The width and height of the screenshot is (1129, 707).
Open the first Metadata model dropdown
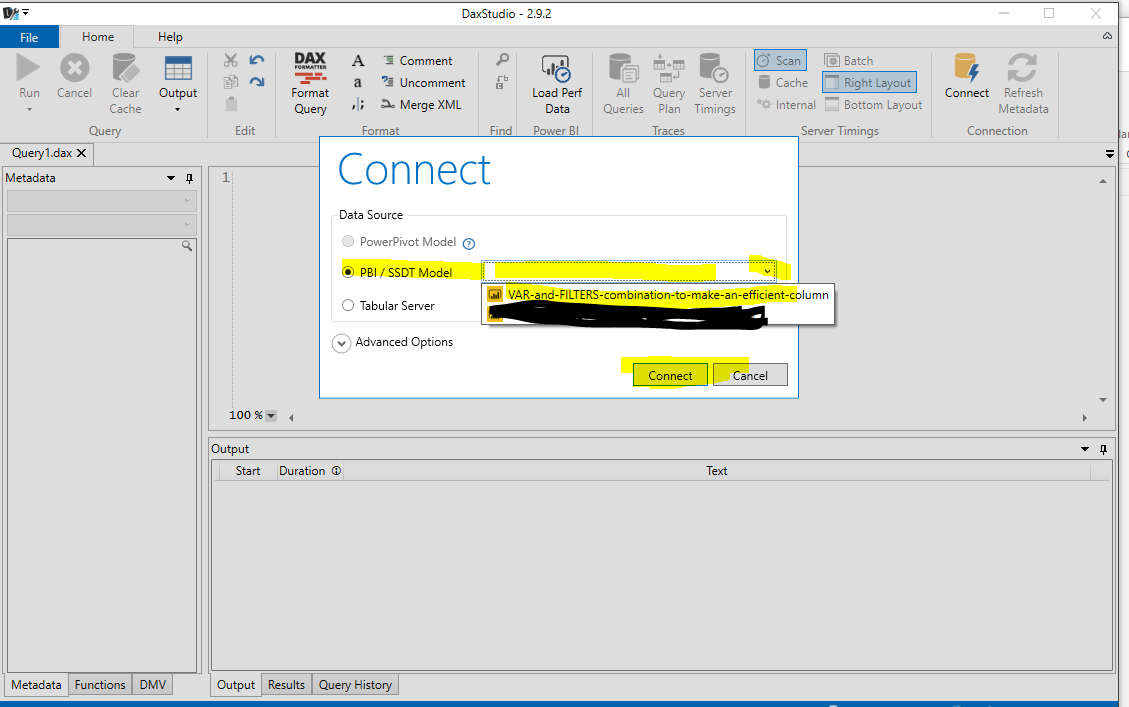click(x=101, y=200)
